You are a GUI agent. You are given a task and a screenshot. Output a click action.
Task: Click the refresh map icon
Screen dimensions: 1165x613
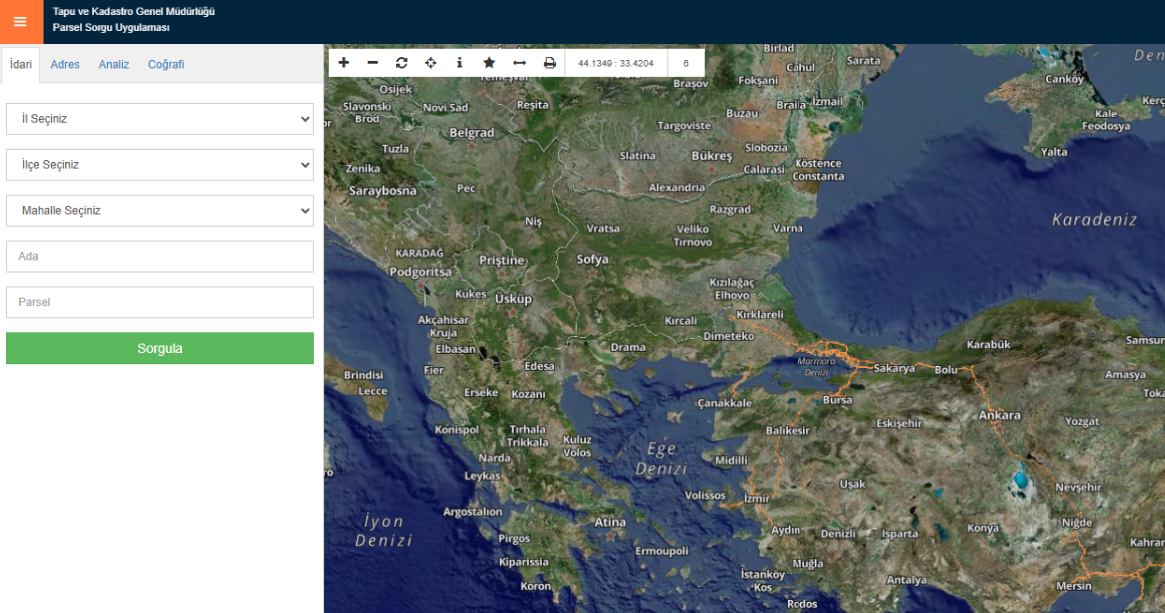401,63
